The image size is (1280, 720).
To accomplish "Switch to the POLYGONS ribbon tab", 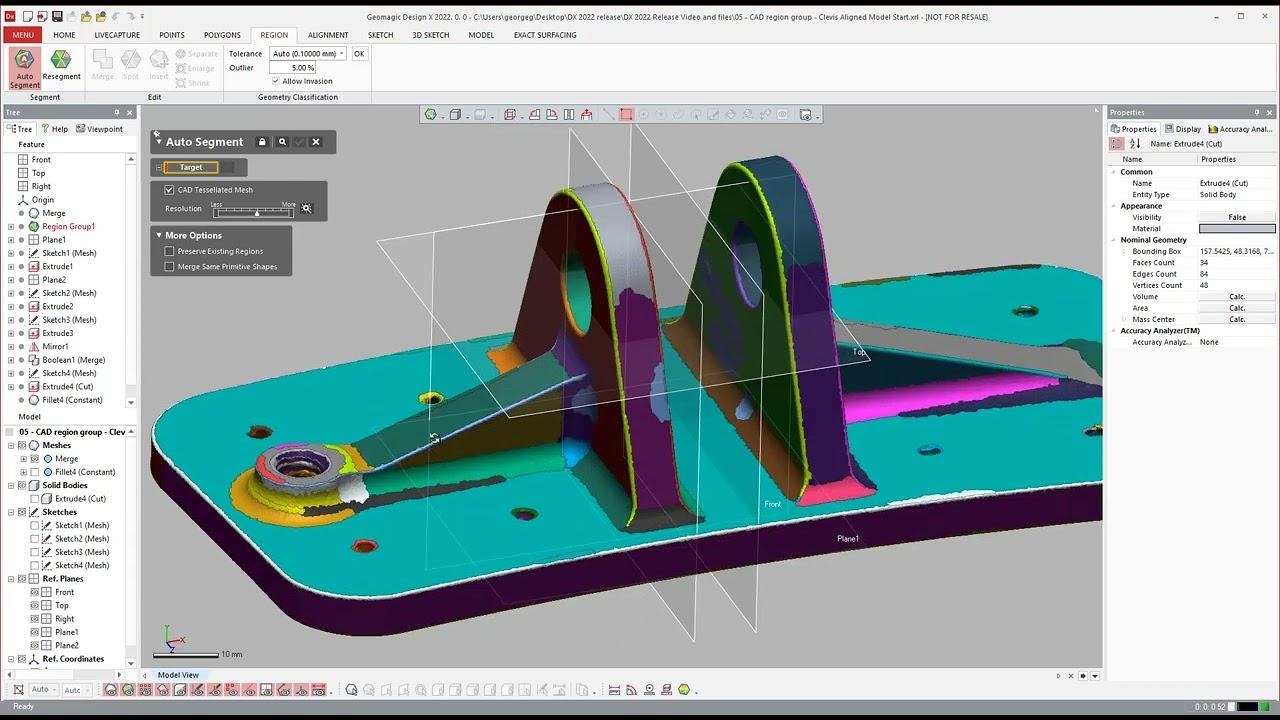I will coord(222,35).
